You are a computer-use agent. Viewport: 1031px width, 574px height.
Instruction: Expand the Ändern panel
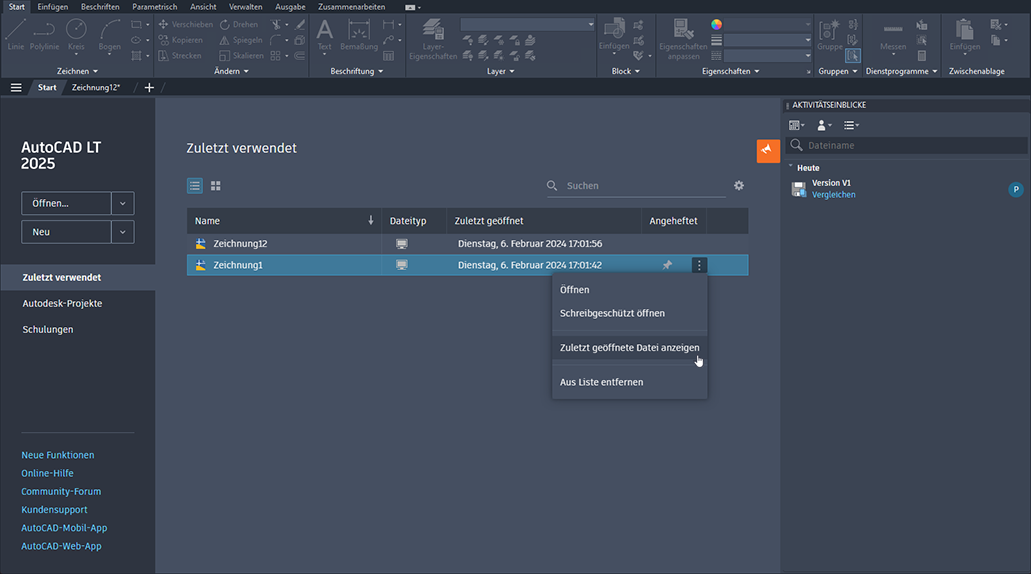231,71
